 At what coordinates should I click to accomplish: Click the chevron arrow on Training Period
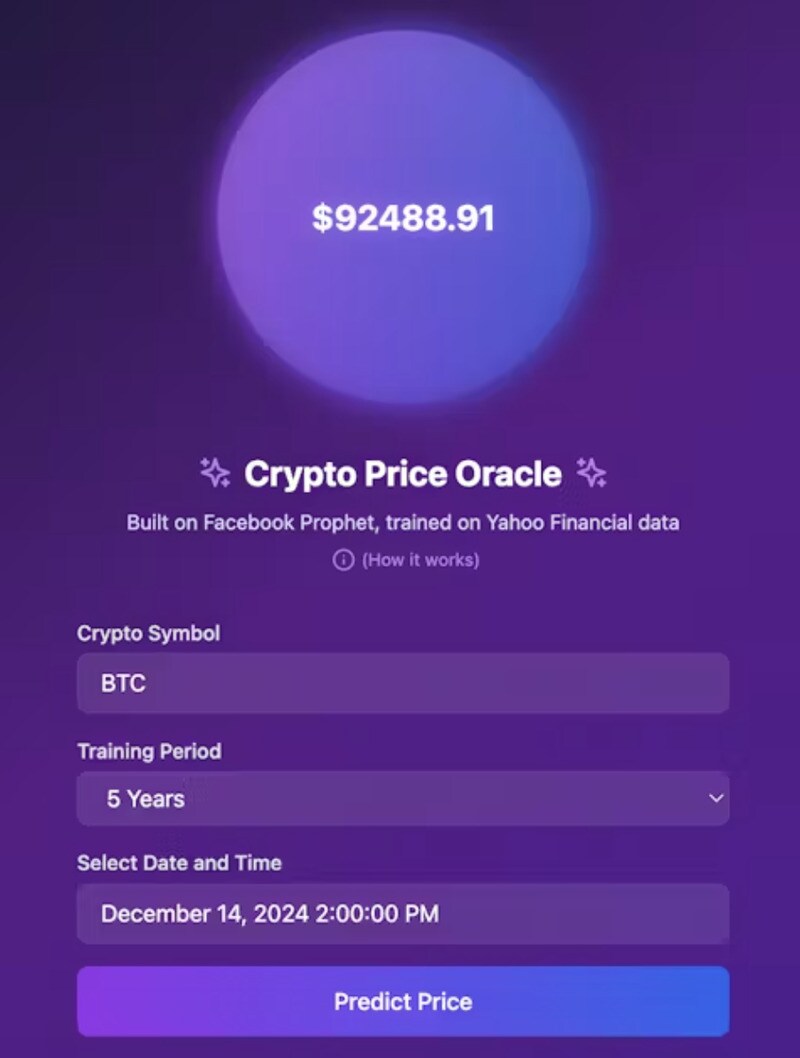pyautogui.click(x=715, y=799)
